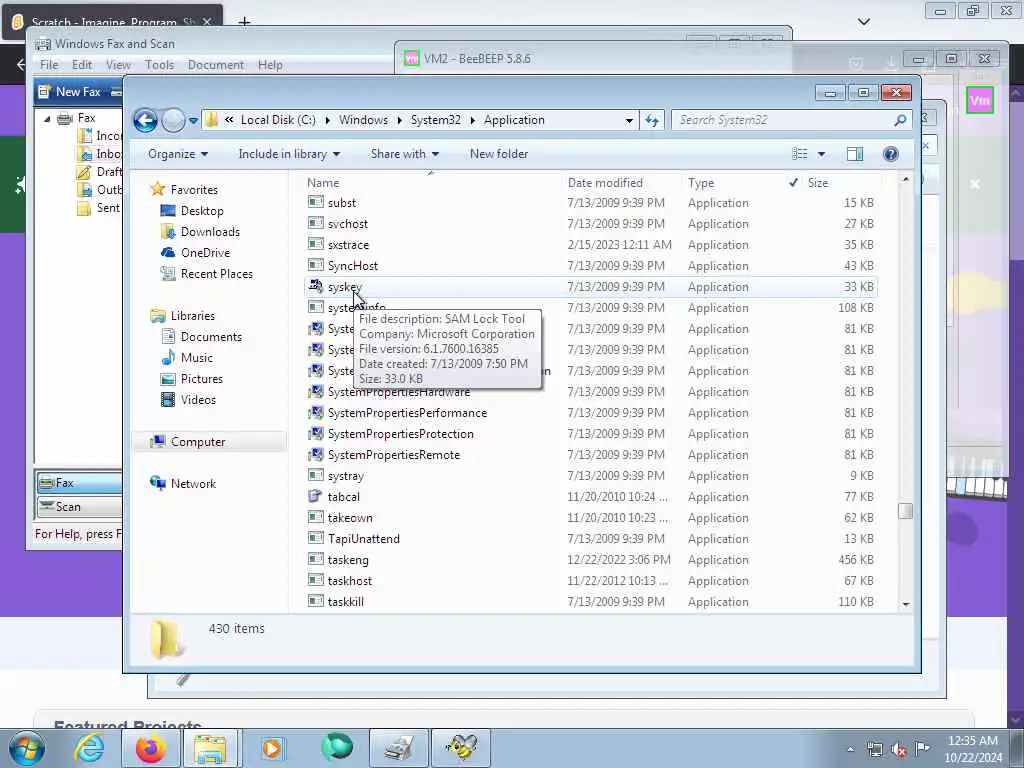
Task: Open the Include in library dropdown
Action: [x=289, y=154]
